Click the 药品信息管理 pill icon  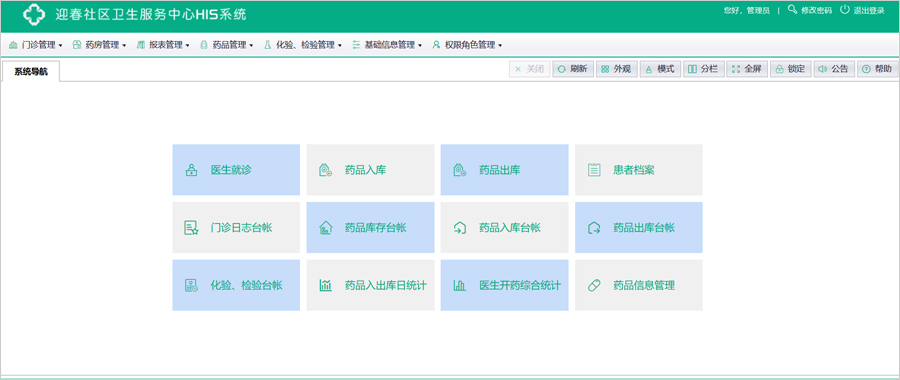click(594, 285)
